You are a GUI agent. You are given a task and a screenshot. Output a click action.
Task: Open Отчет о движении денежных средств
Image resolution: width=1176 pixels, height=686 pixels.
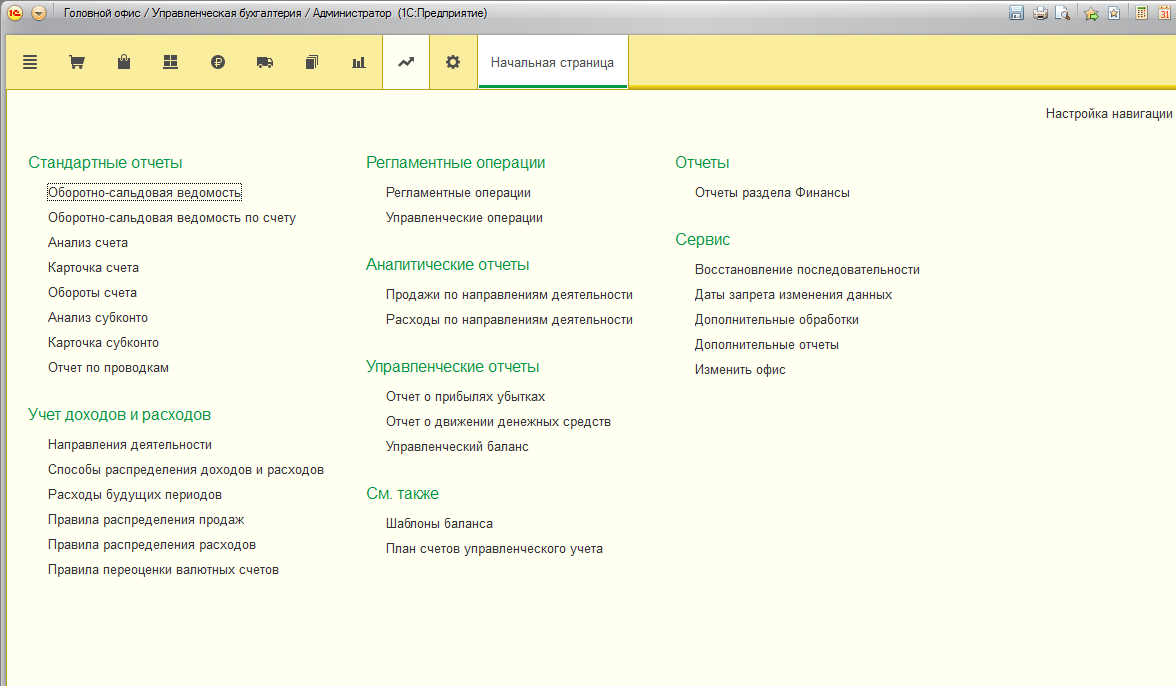tap(498, 421)
